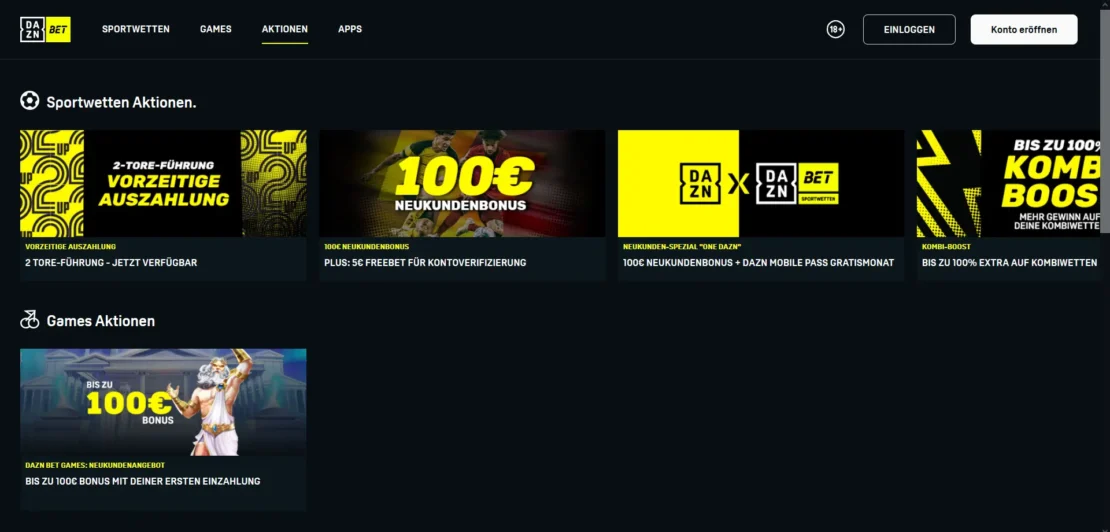The height and width of the screenshot is (532, 1110).
Task: Open the Games navigation item
Action: (x=216, y=29)
